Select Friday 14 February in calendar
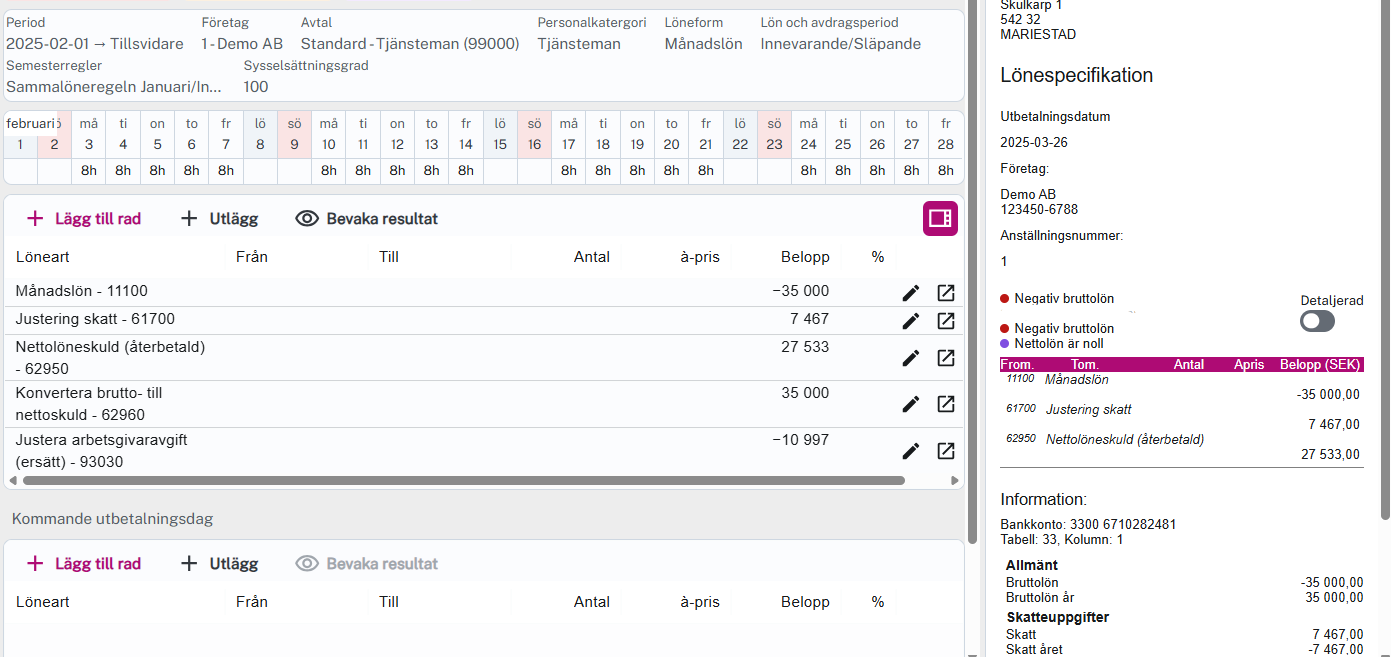This screenshot has width=1391, height=657. pos(466,134)
